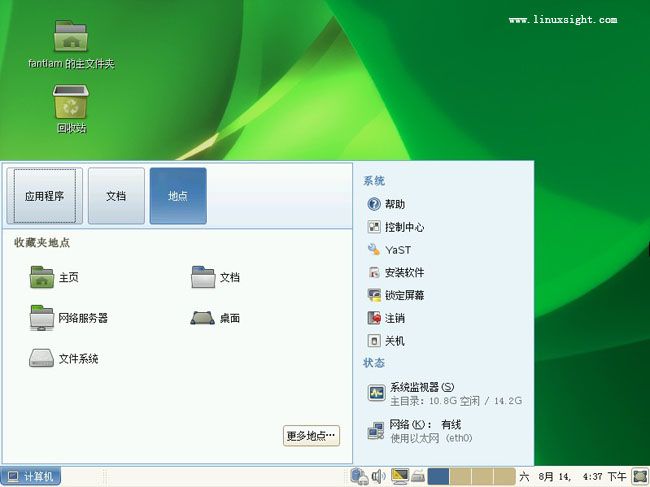Viewport: 650px width, 487px height.
Task: Open the 主页 home folder
Action: pos(54,277)
